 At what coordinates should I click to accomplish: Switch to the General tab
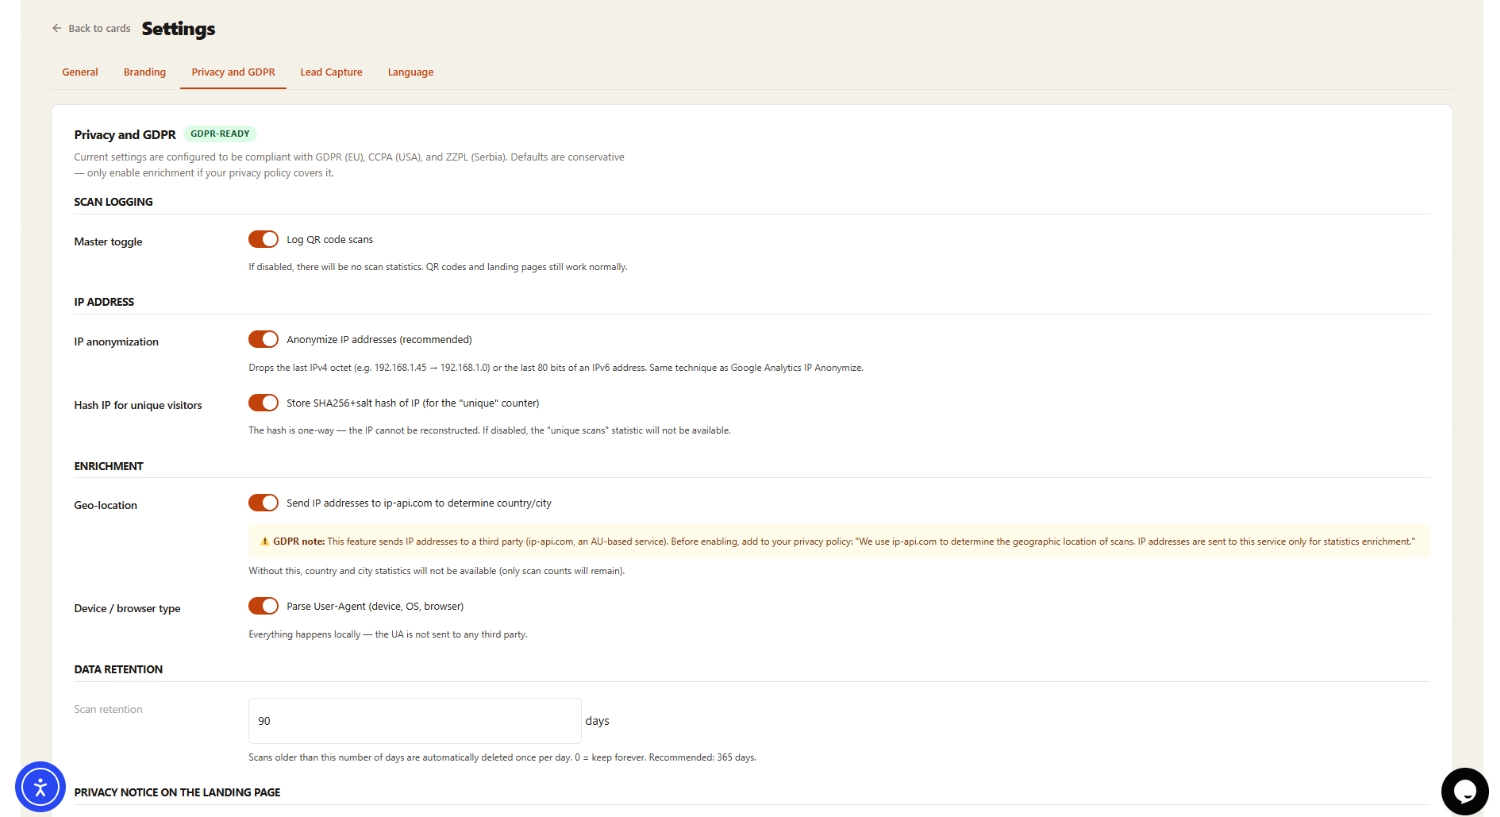pos(80,72)
